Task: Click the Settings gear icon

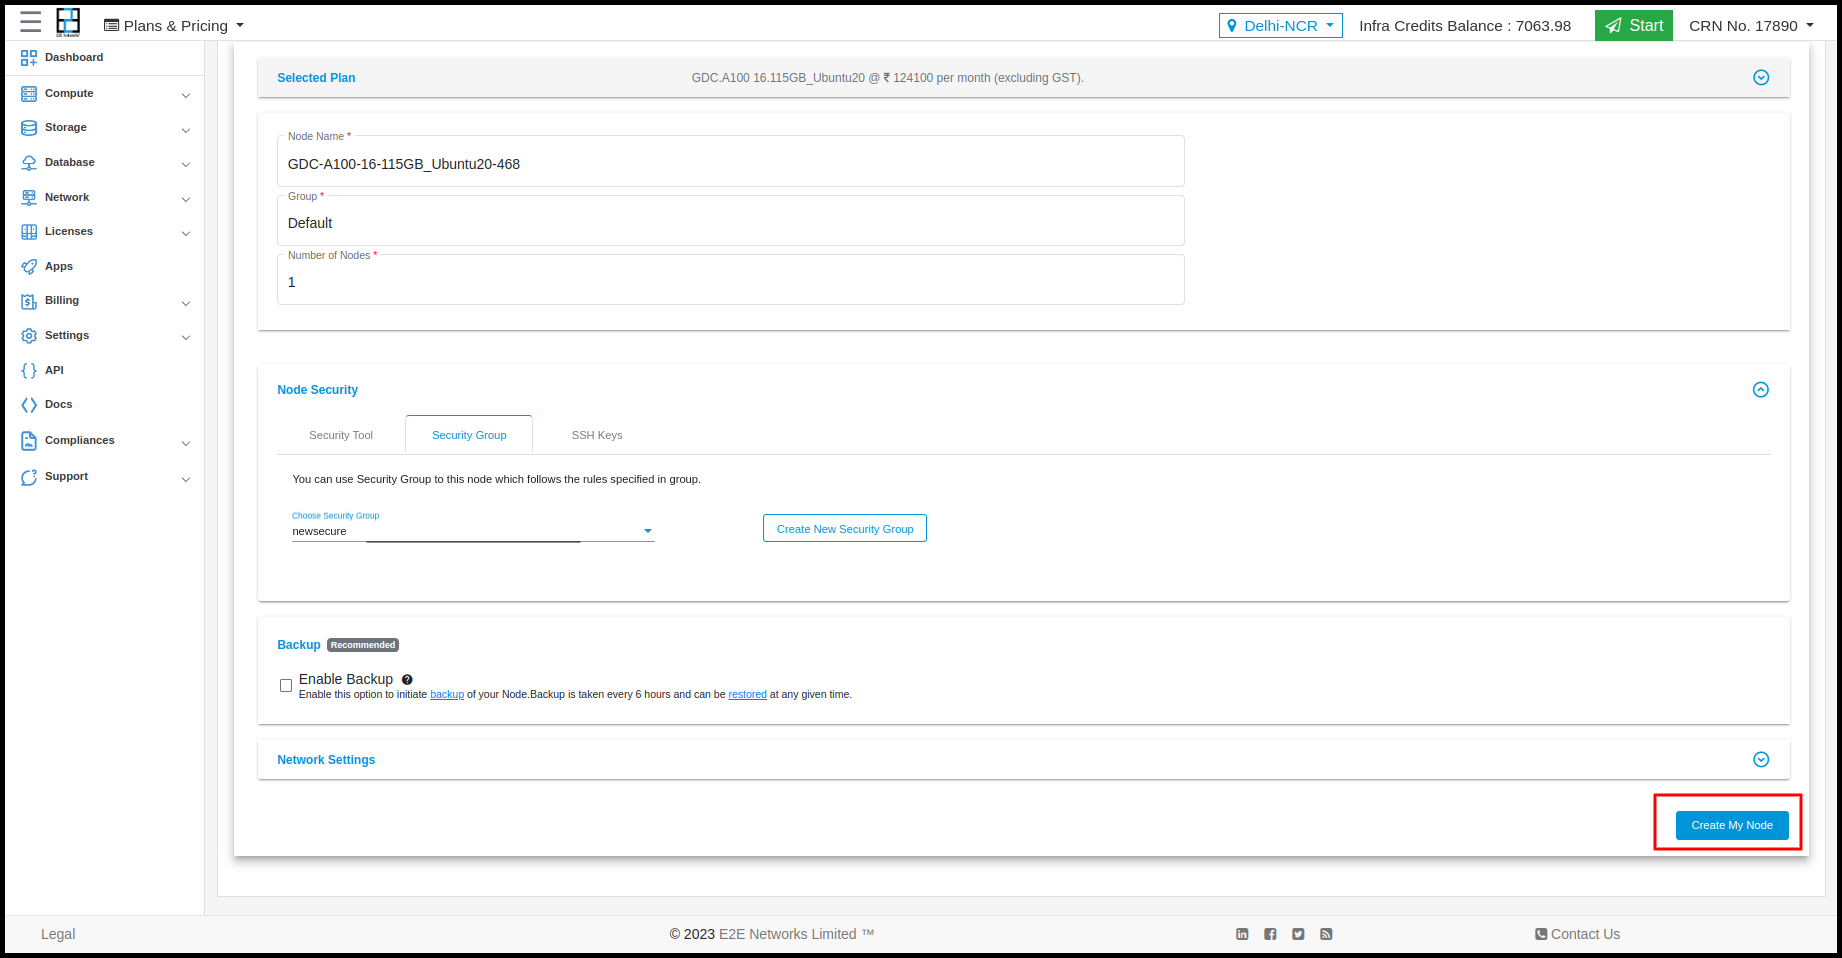Action: pos(29,336)
